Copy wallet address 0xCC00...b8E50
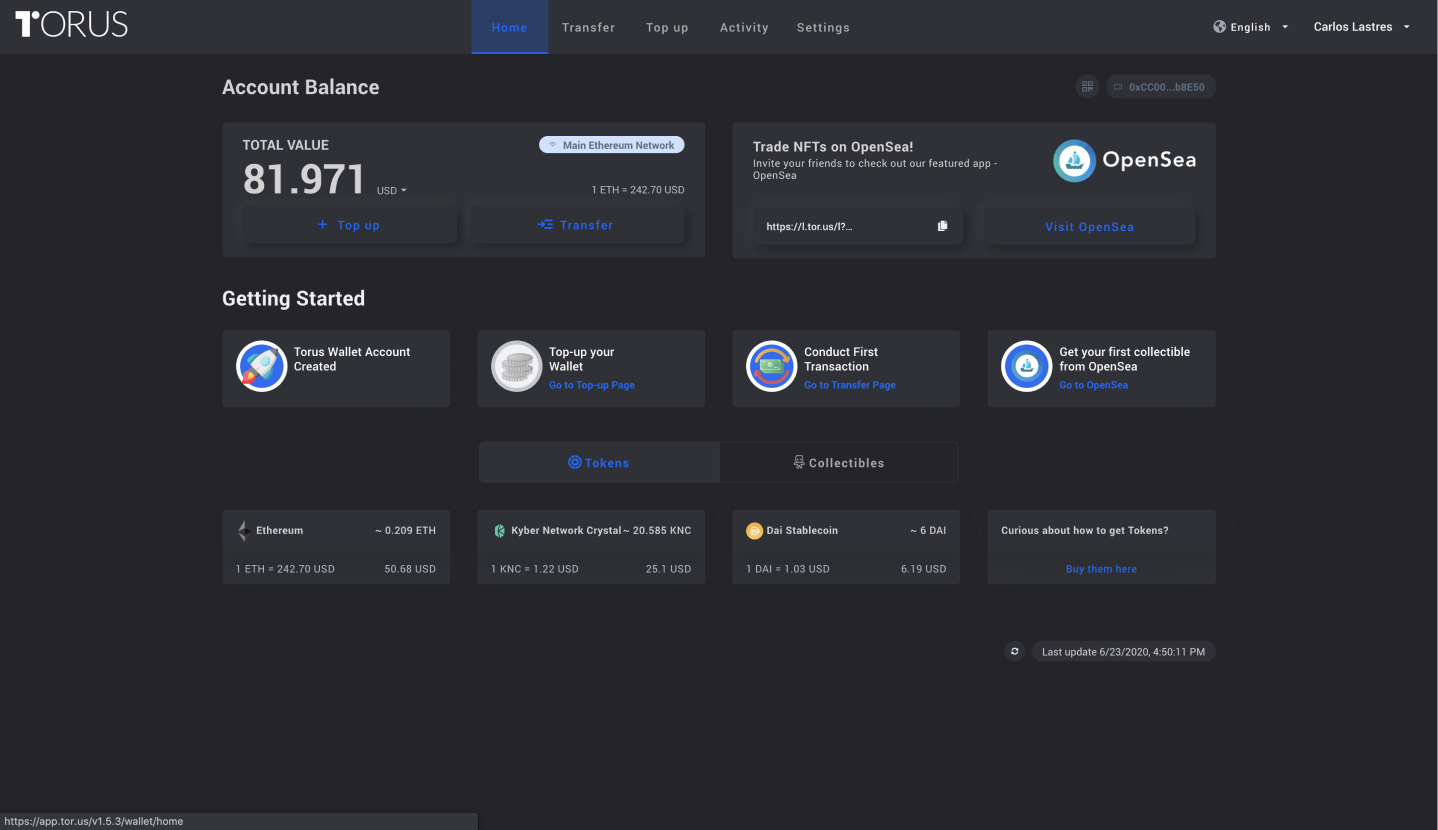1438x830 pixels. click(1160, 87)
